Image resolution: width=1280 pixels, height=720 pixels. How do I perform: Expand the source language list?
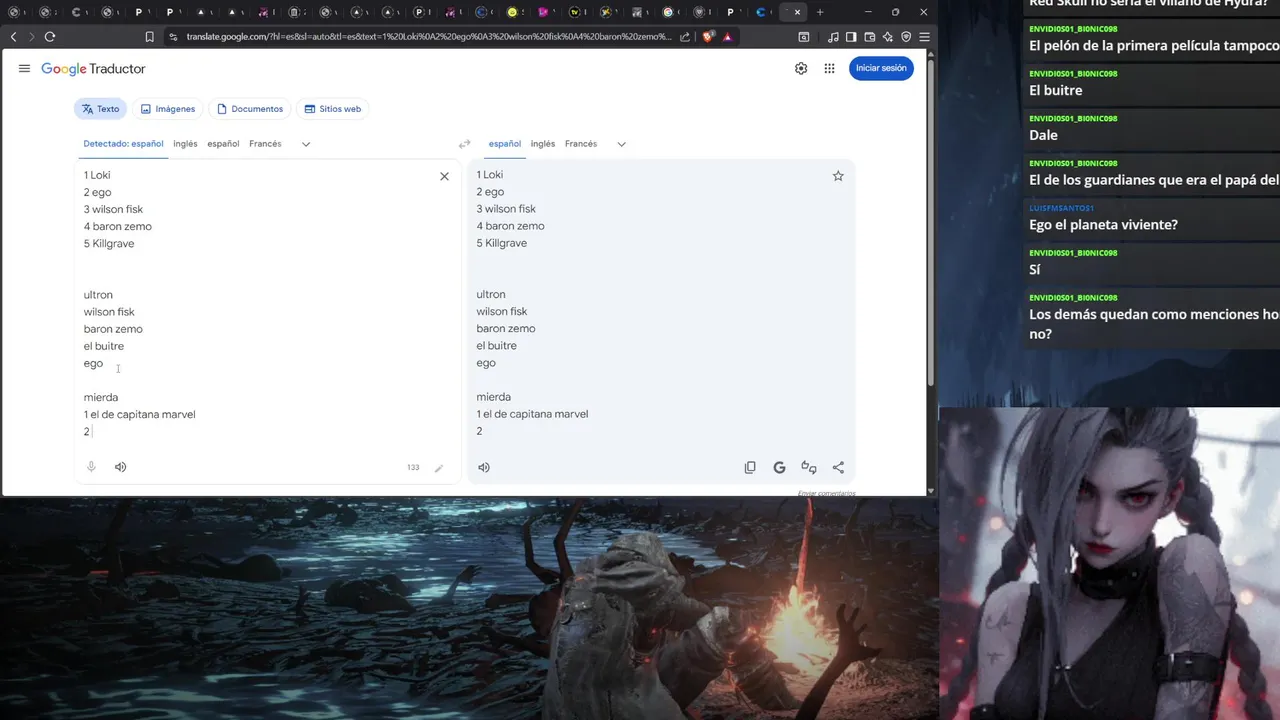pos(306,144)
